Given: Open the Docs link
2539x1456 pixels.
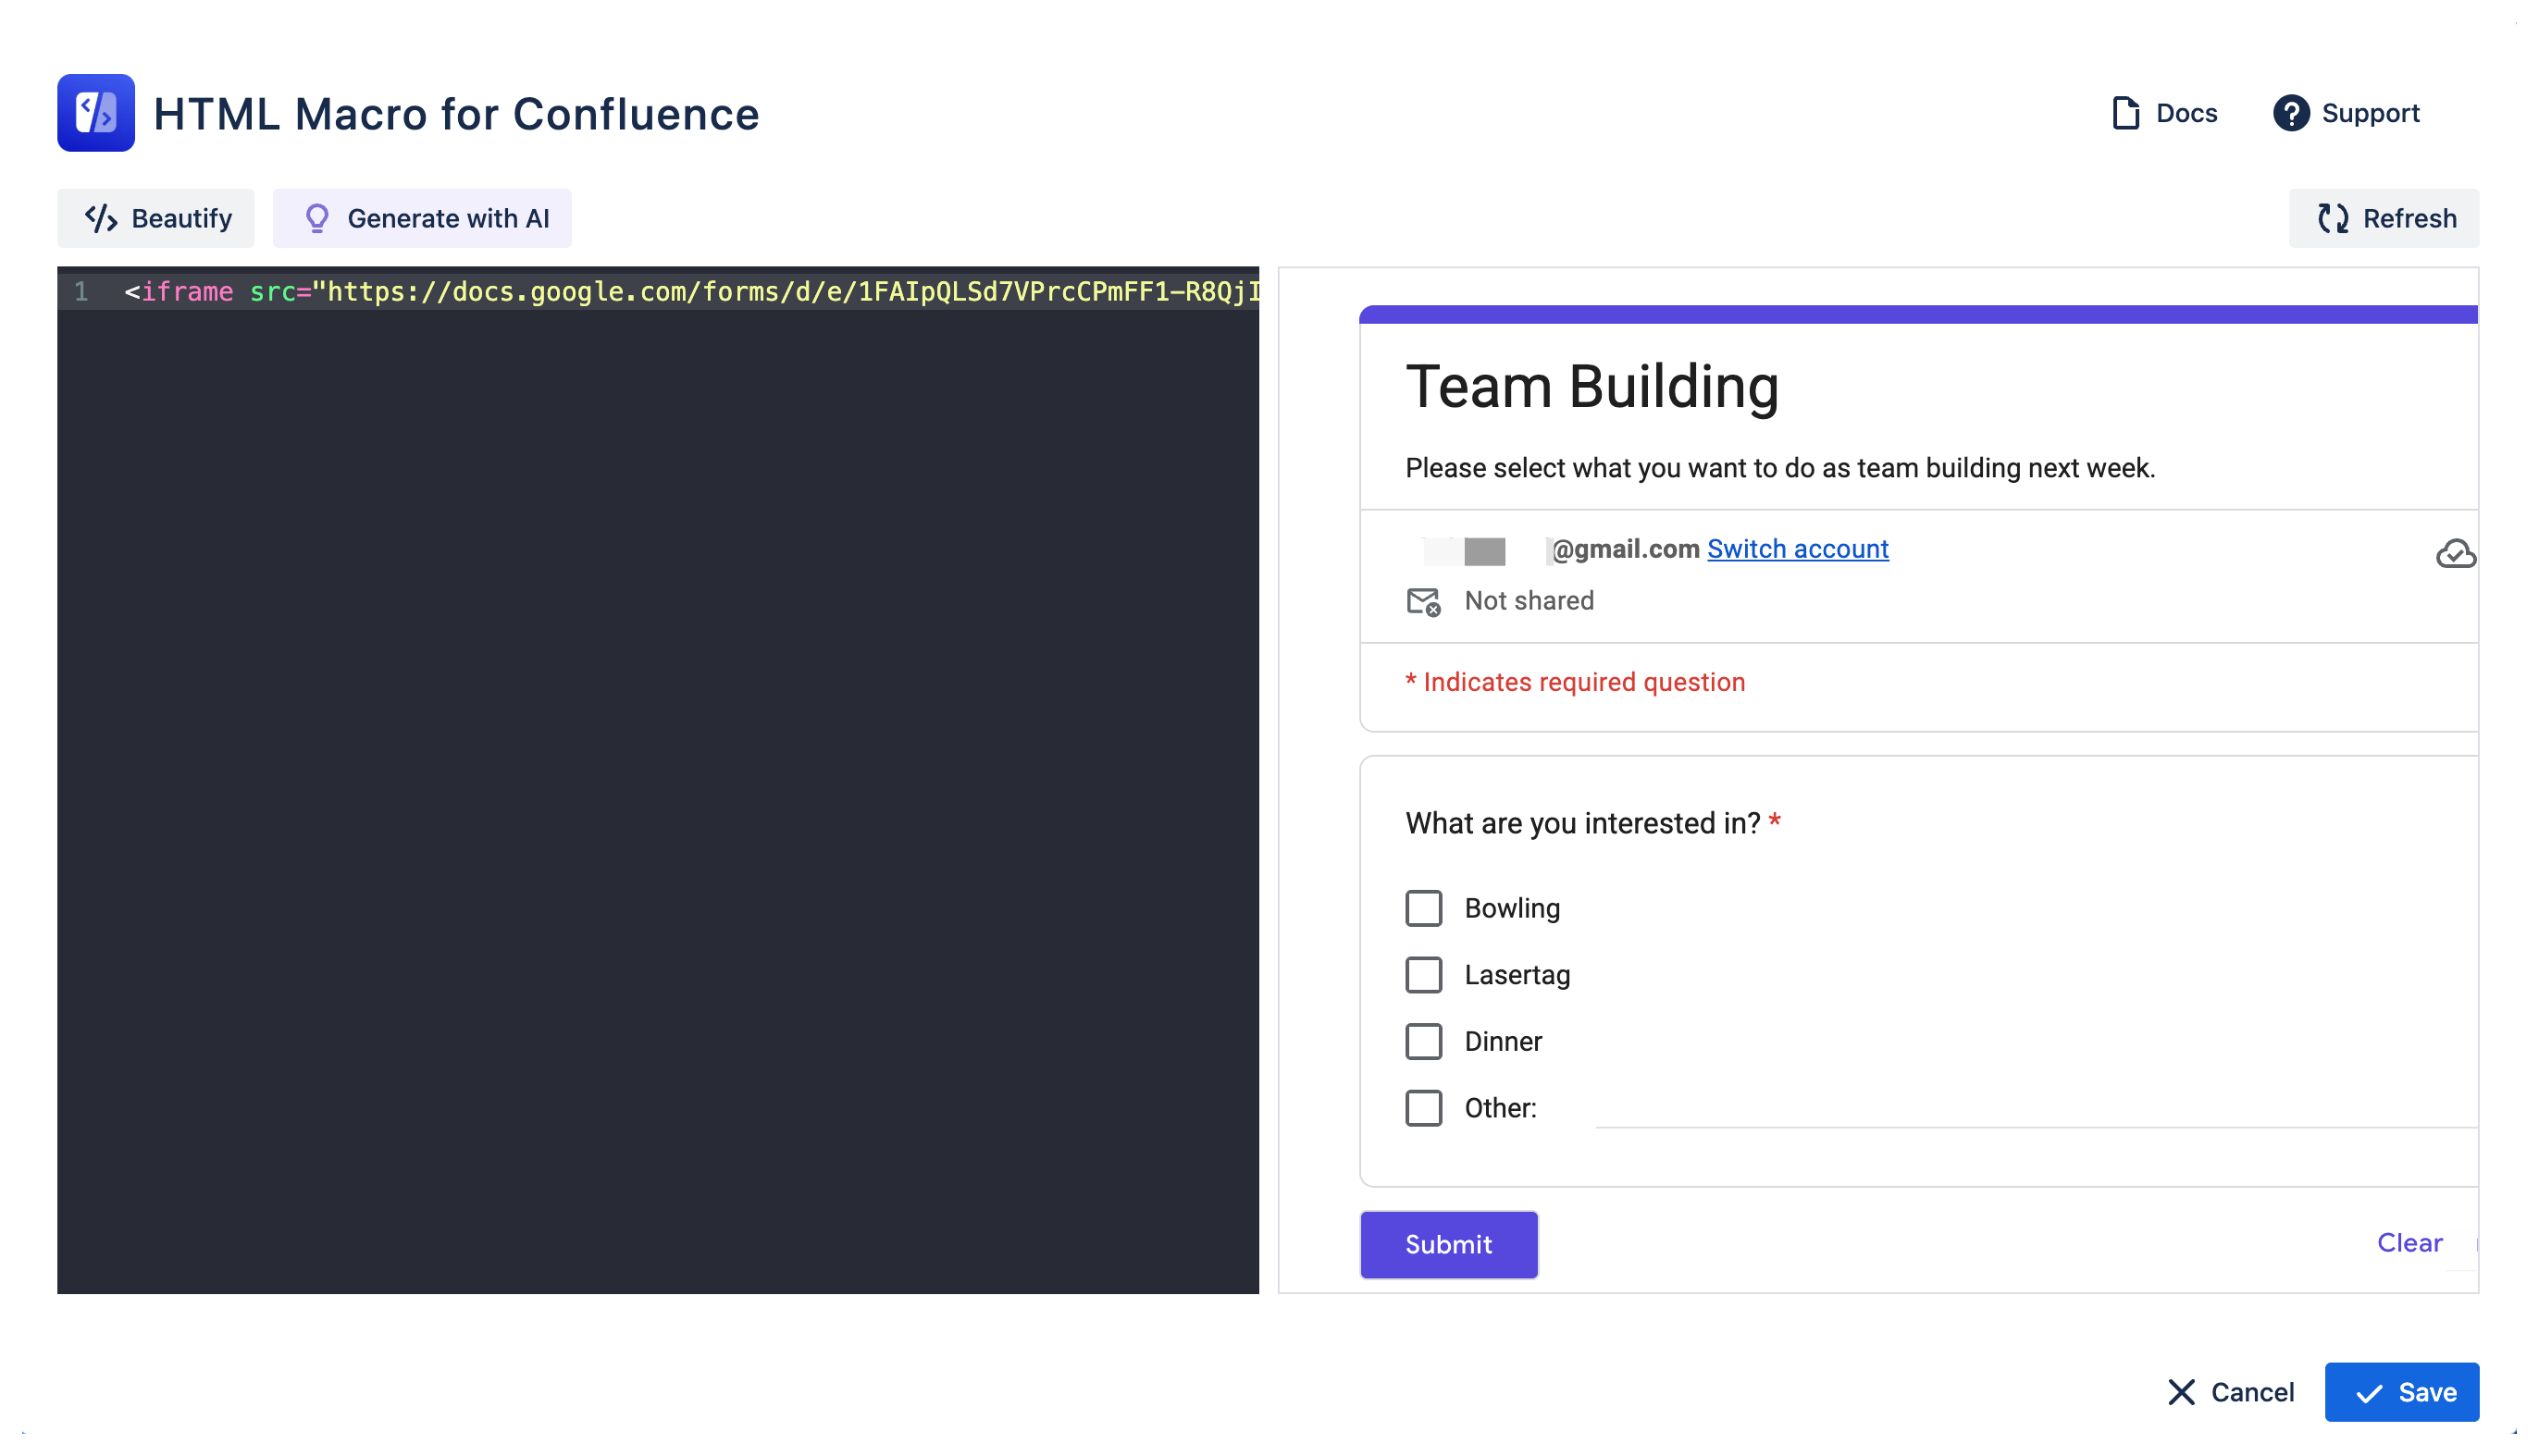Looking at the screenshot, I should coord(2164,113).
